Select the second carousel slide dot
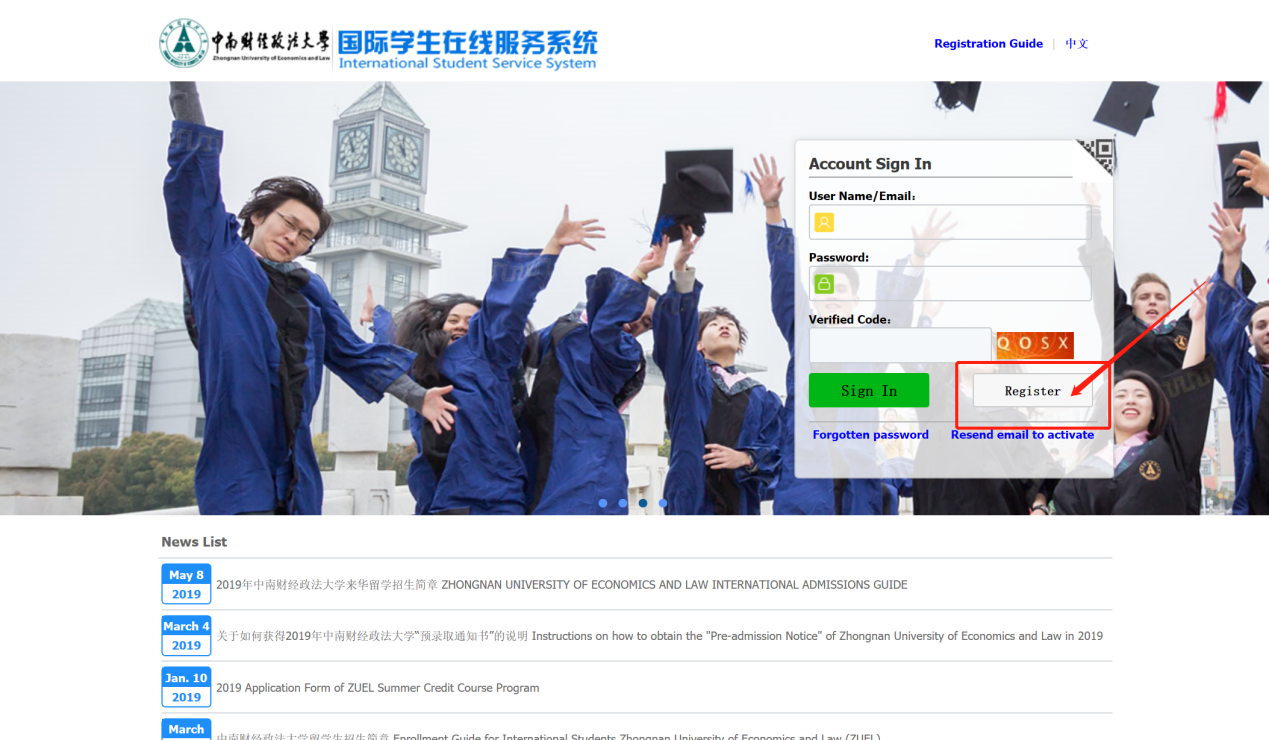Screen dimensions: 1269x740 [623, 503]
